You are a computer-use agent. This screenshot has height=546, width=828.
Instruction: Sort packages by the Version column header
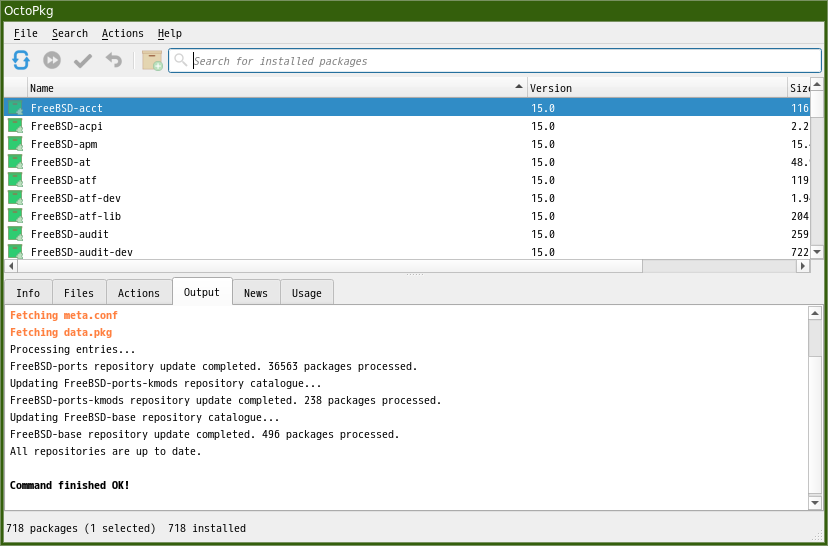point(657,88)
